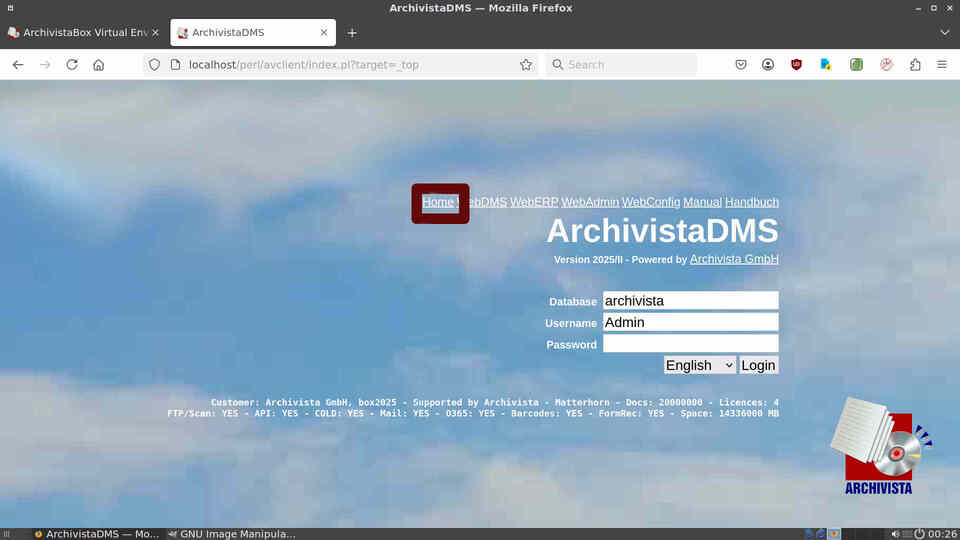
Task: Click the volume speaker tray icon
Action: click(895, 534)
